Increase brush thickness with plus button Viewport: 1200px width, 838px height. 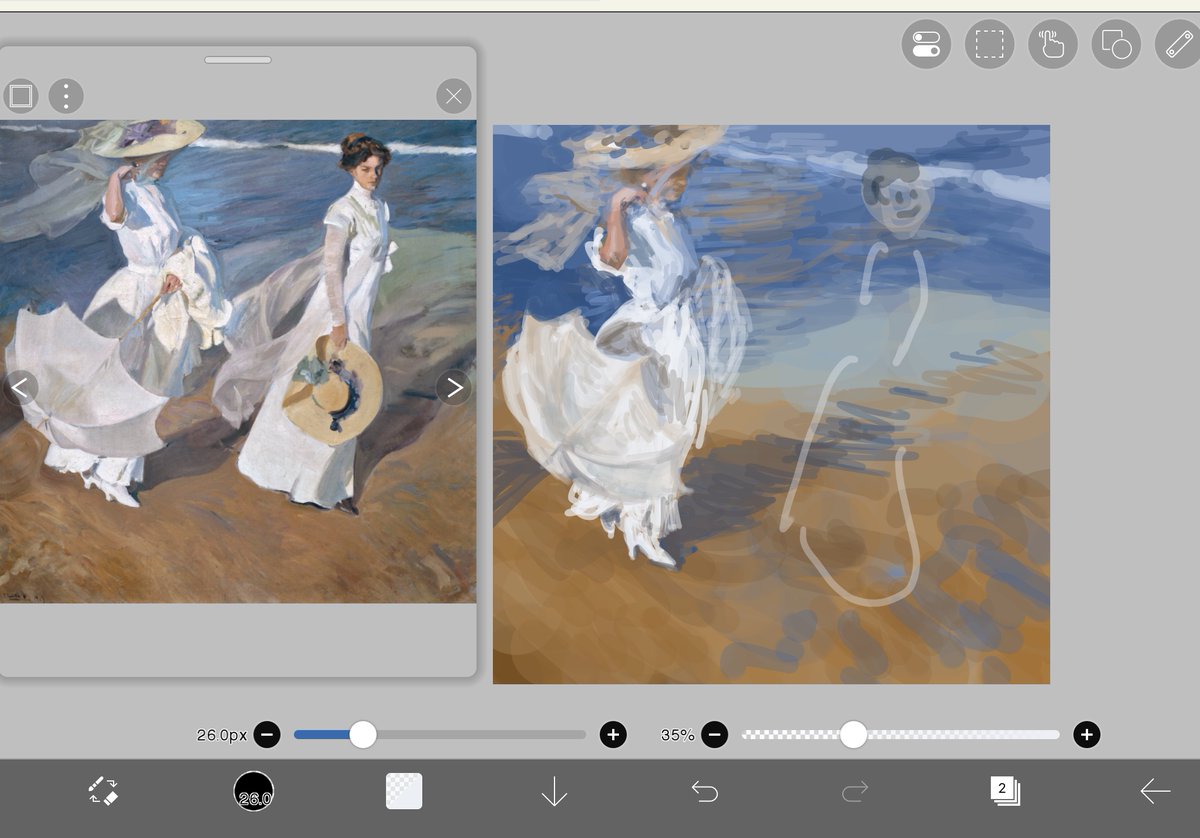[613, 735]
